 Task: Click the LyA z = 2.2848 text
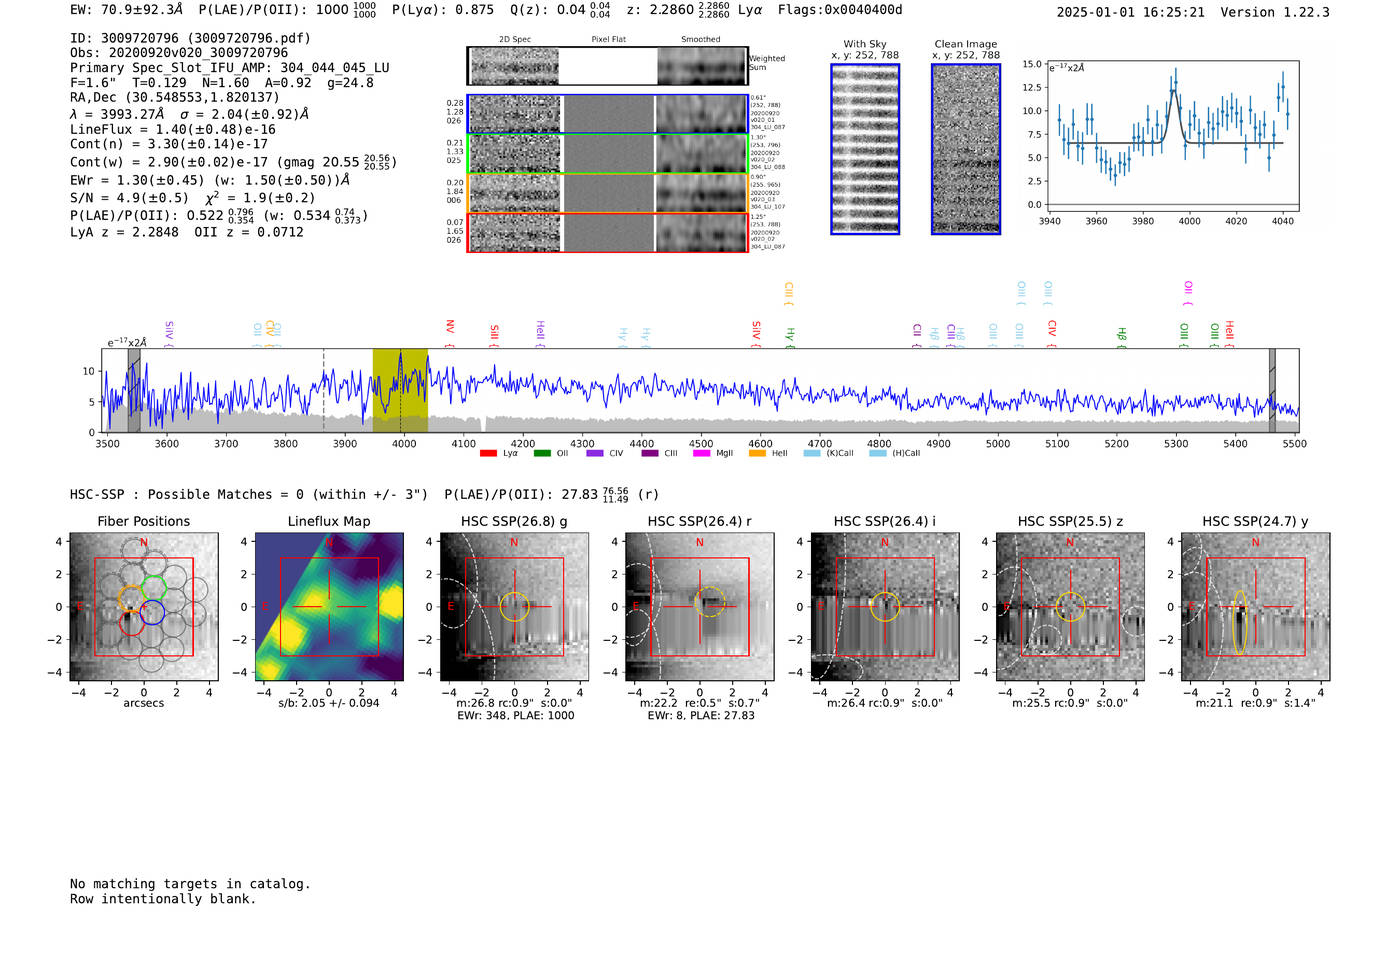(125, 232)
